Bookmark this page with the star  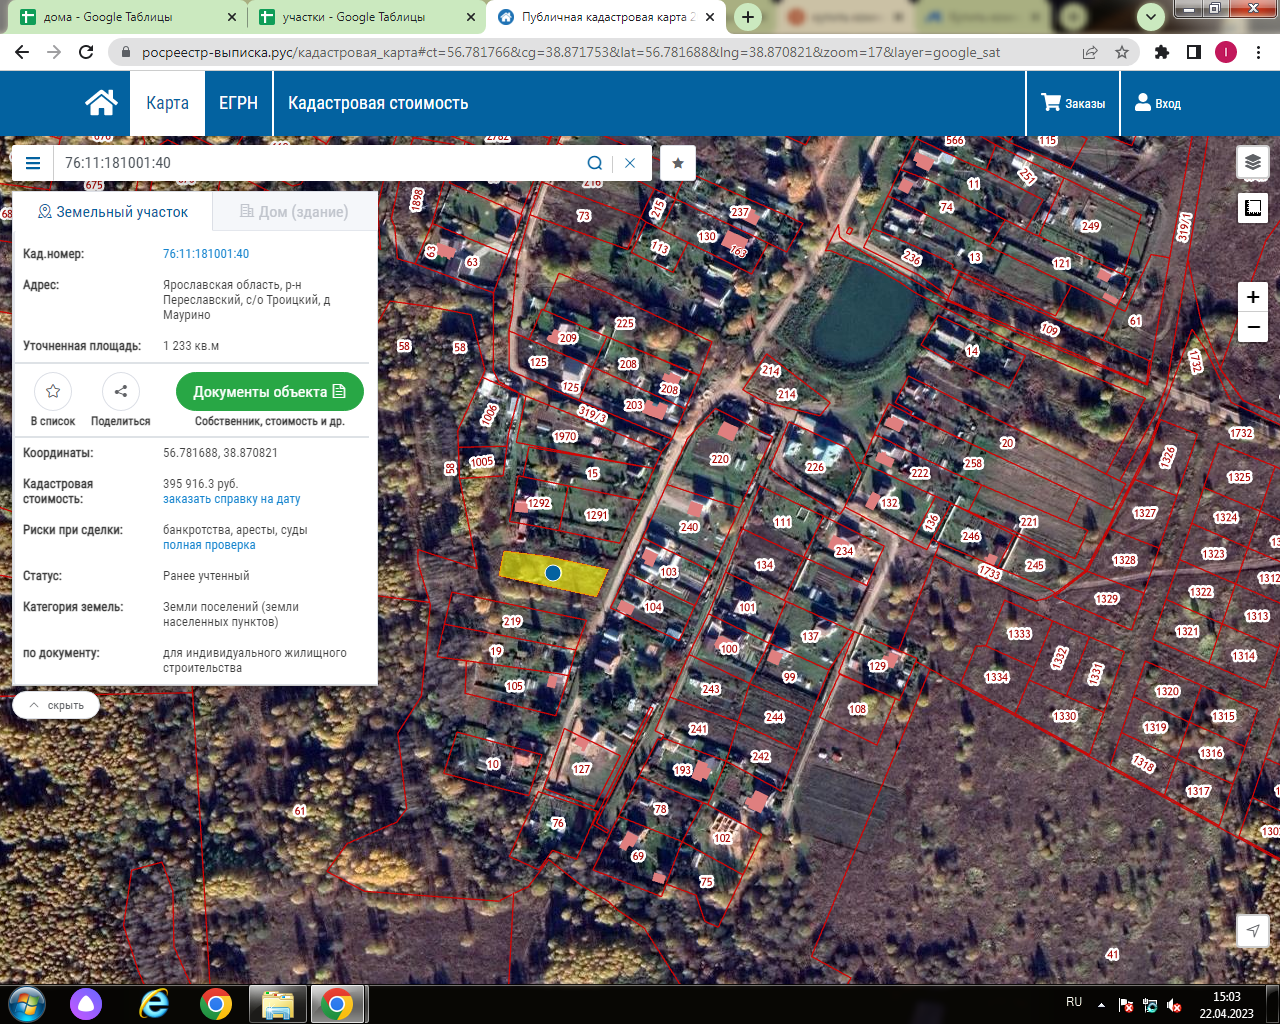coord(1122,52)
